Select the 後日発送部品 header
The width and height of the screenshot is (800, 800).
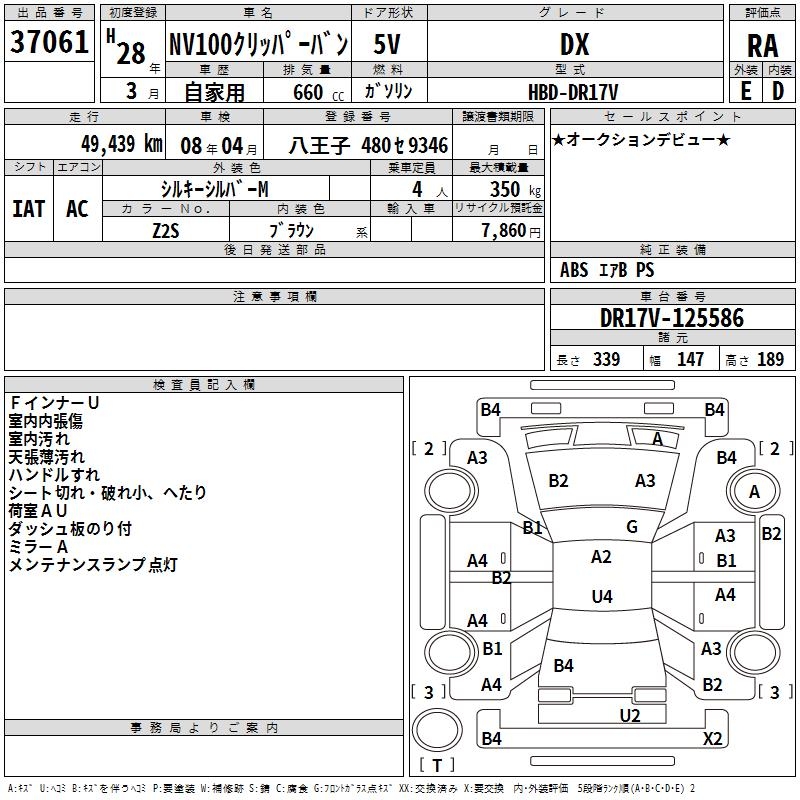[274, 249]
